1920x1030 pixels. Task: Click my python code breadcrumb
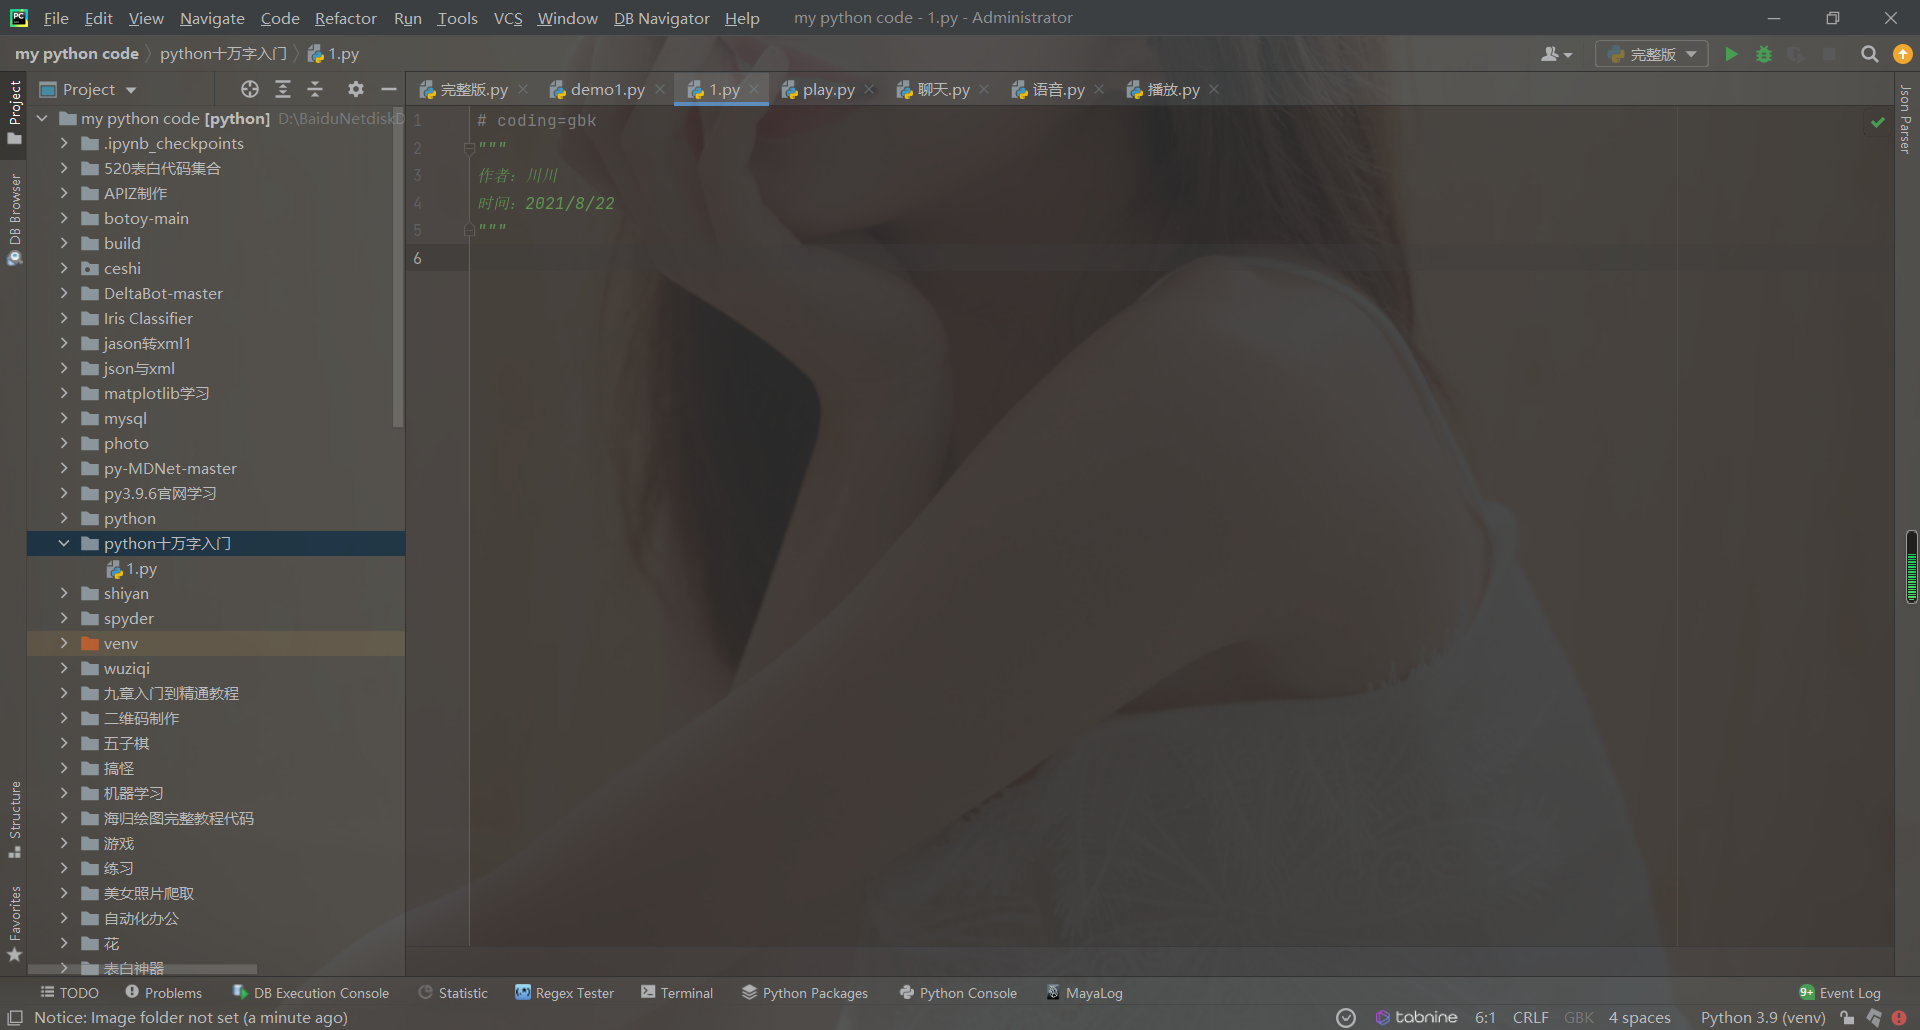77,54
